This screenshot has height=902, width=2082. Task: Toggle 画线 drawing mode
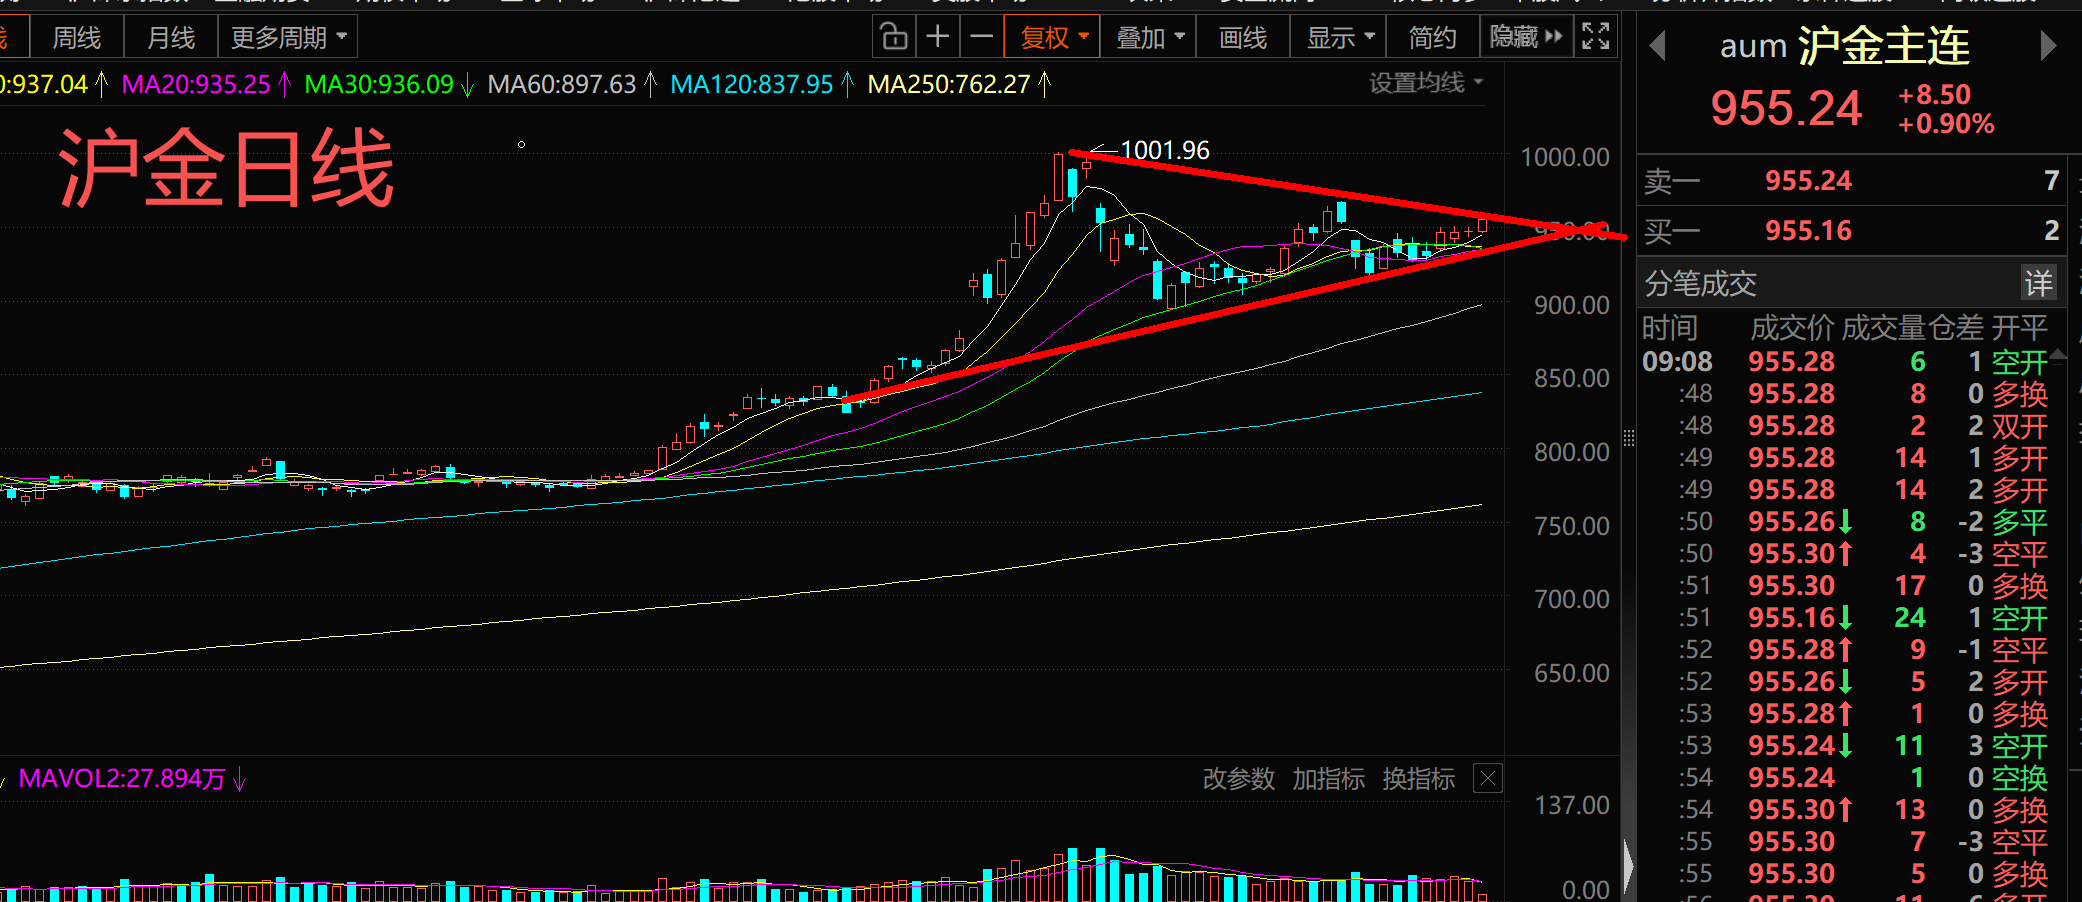pyautogui.click(x=1243, y=38)
